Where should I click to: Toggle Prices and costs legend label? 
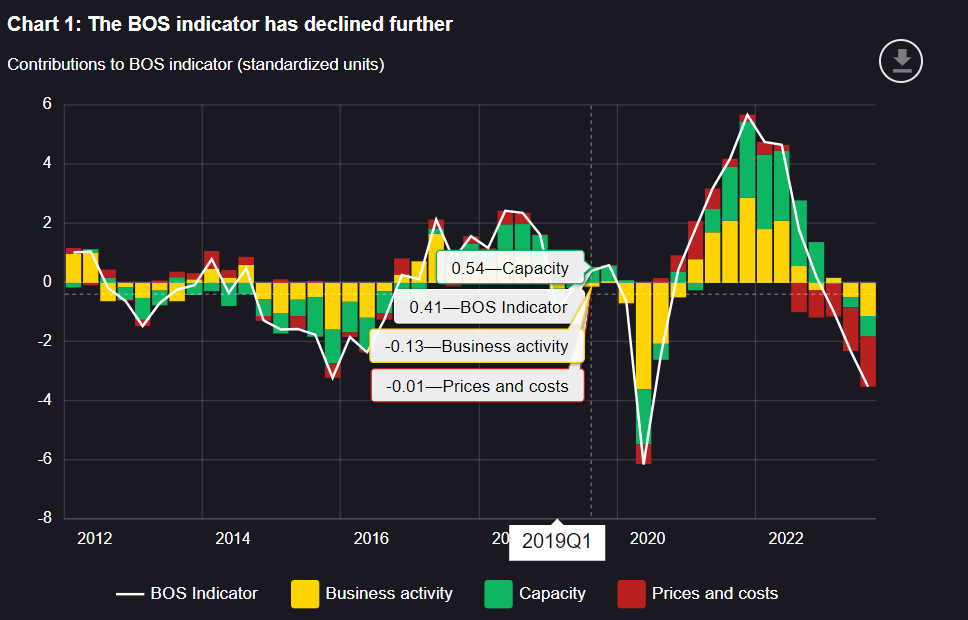click(714, 594)
